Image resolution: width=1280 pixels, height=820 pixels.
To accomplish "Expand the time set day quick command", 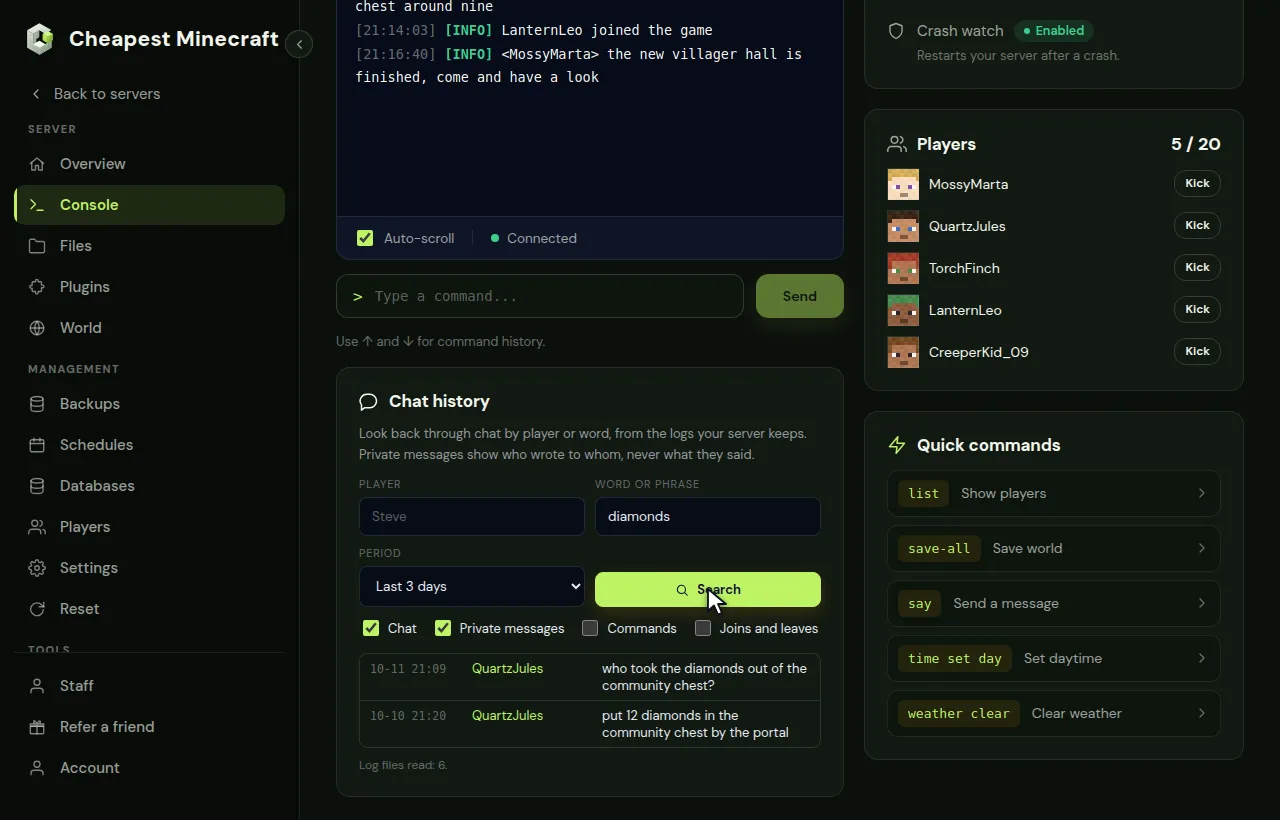I will pos(1054,658).
